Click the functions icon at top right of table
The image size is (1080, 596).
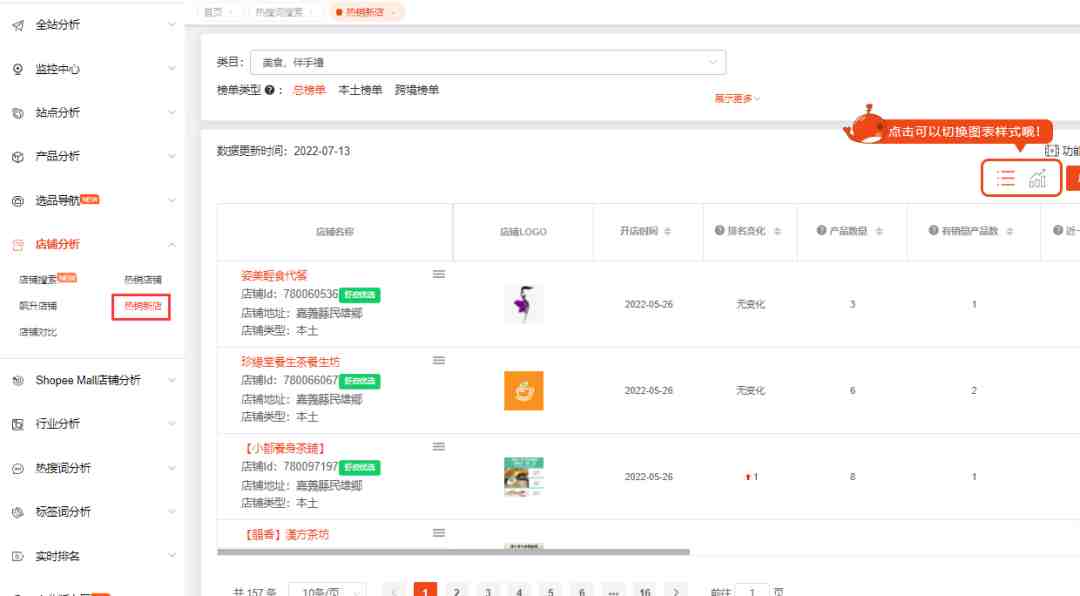coord(1051,151)
